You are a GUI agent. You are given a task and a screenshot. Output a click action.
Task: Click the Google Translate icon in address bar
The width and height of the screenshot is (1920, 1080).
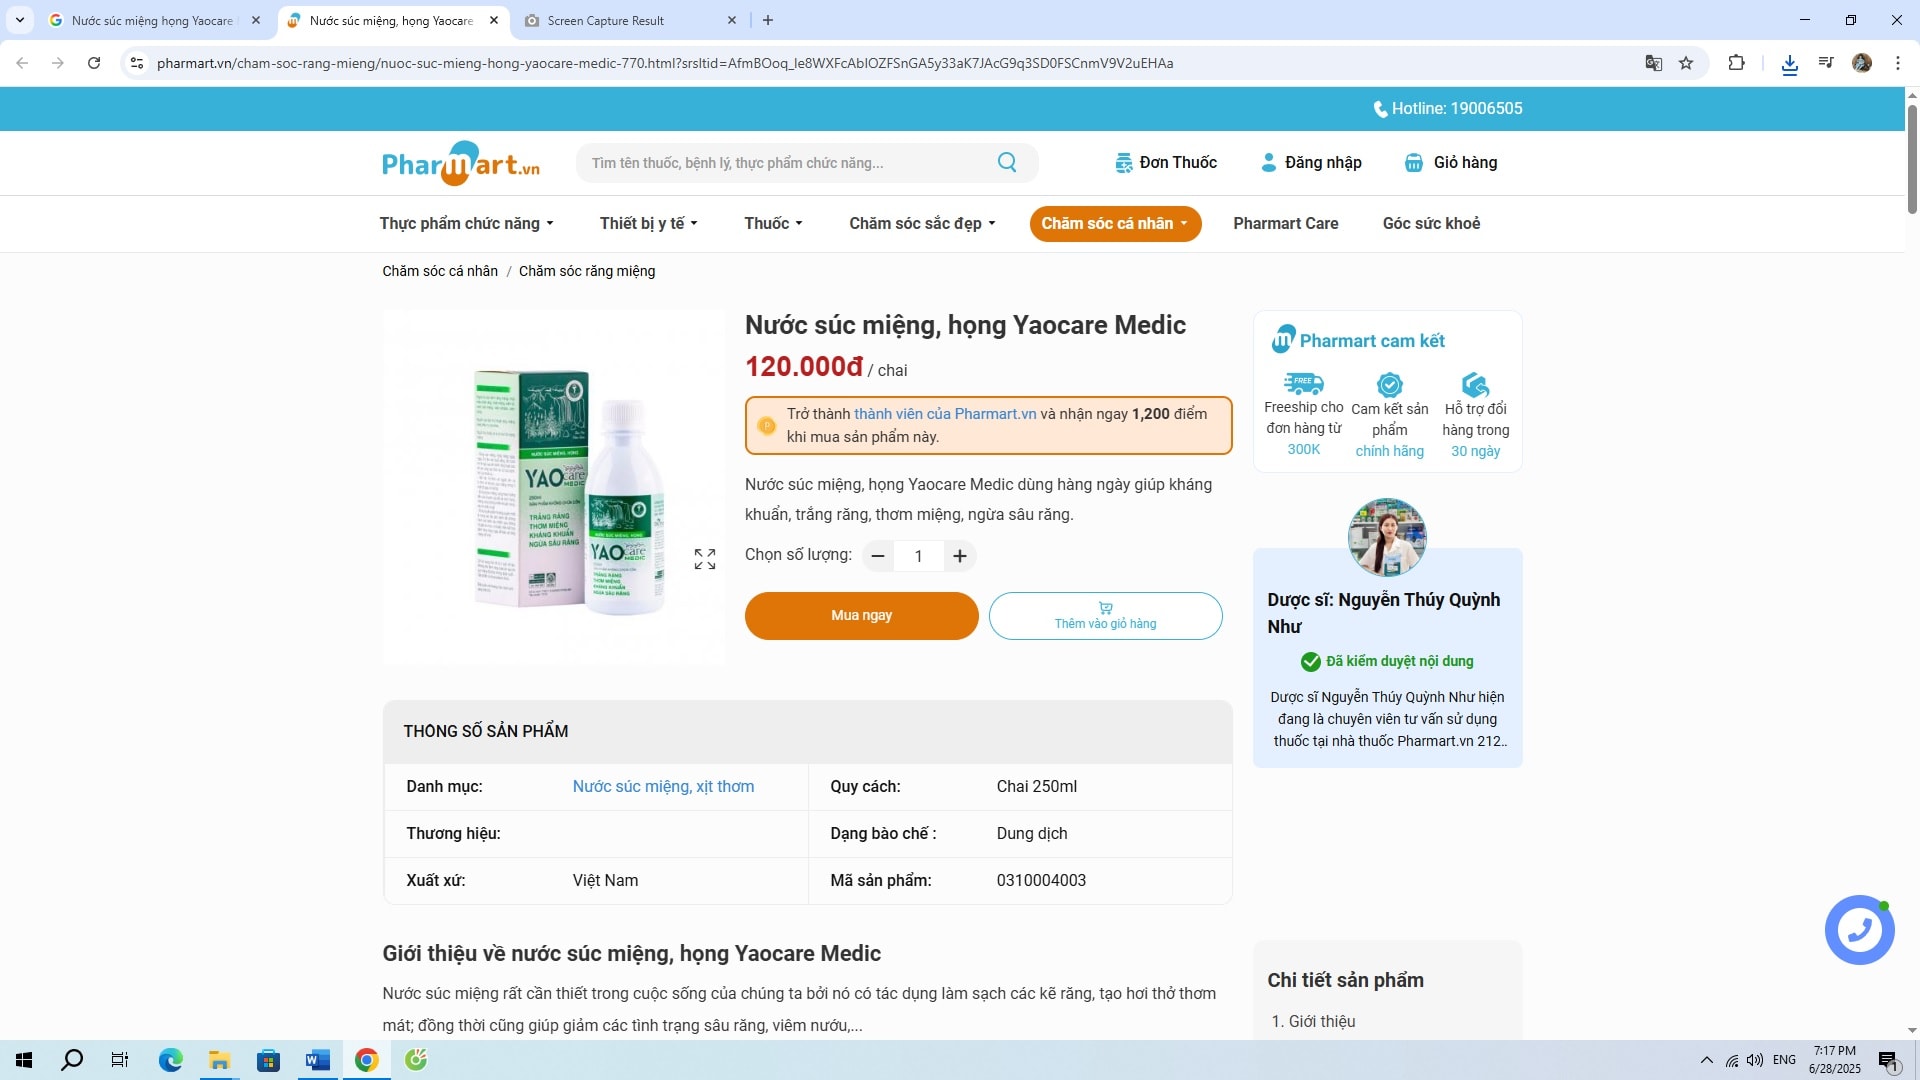pos(1654,63)
